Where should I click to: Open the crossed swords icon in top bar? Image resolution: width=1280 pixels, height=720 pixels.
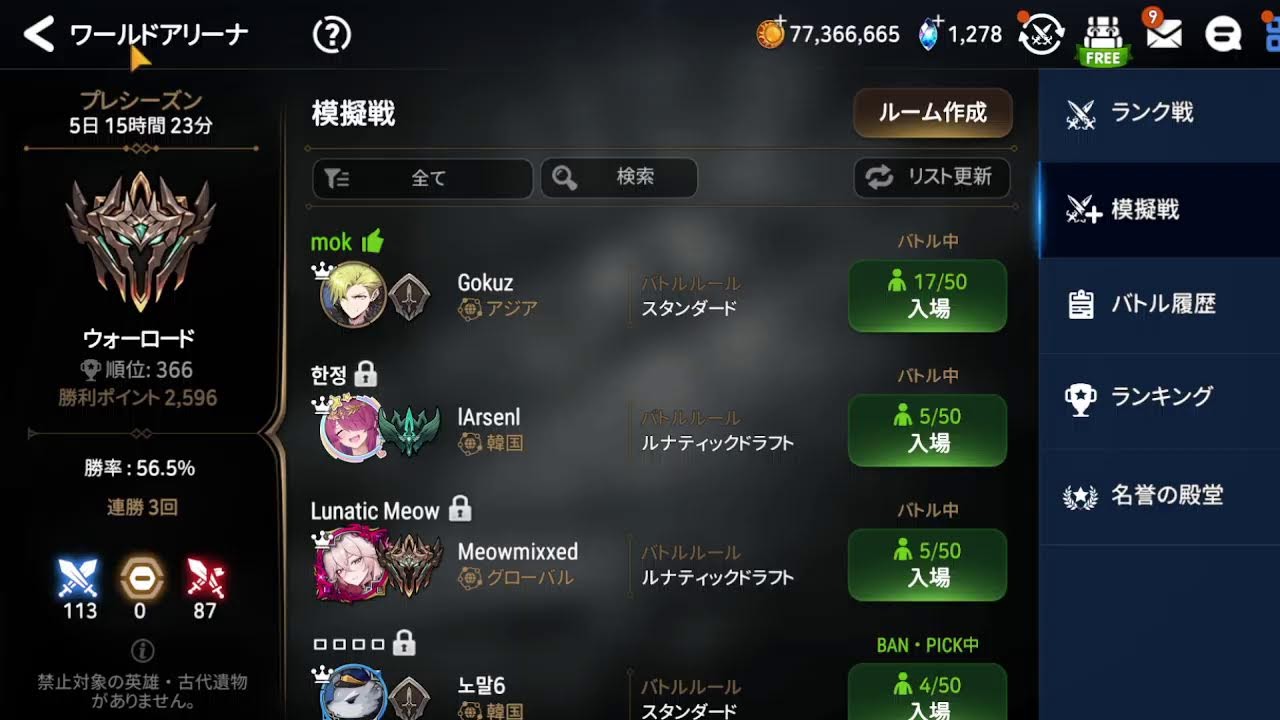(x=1040, y=33)
